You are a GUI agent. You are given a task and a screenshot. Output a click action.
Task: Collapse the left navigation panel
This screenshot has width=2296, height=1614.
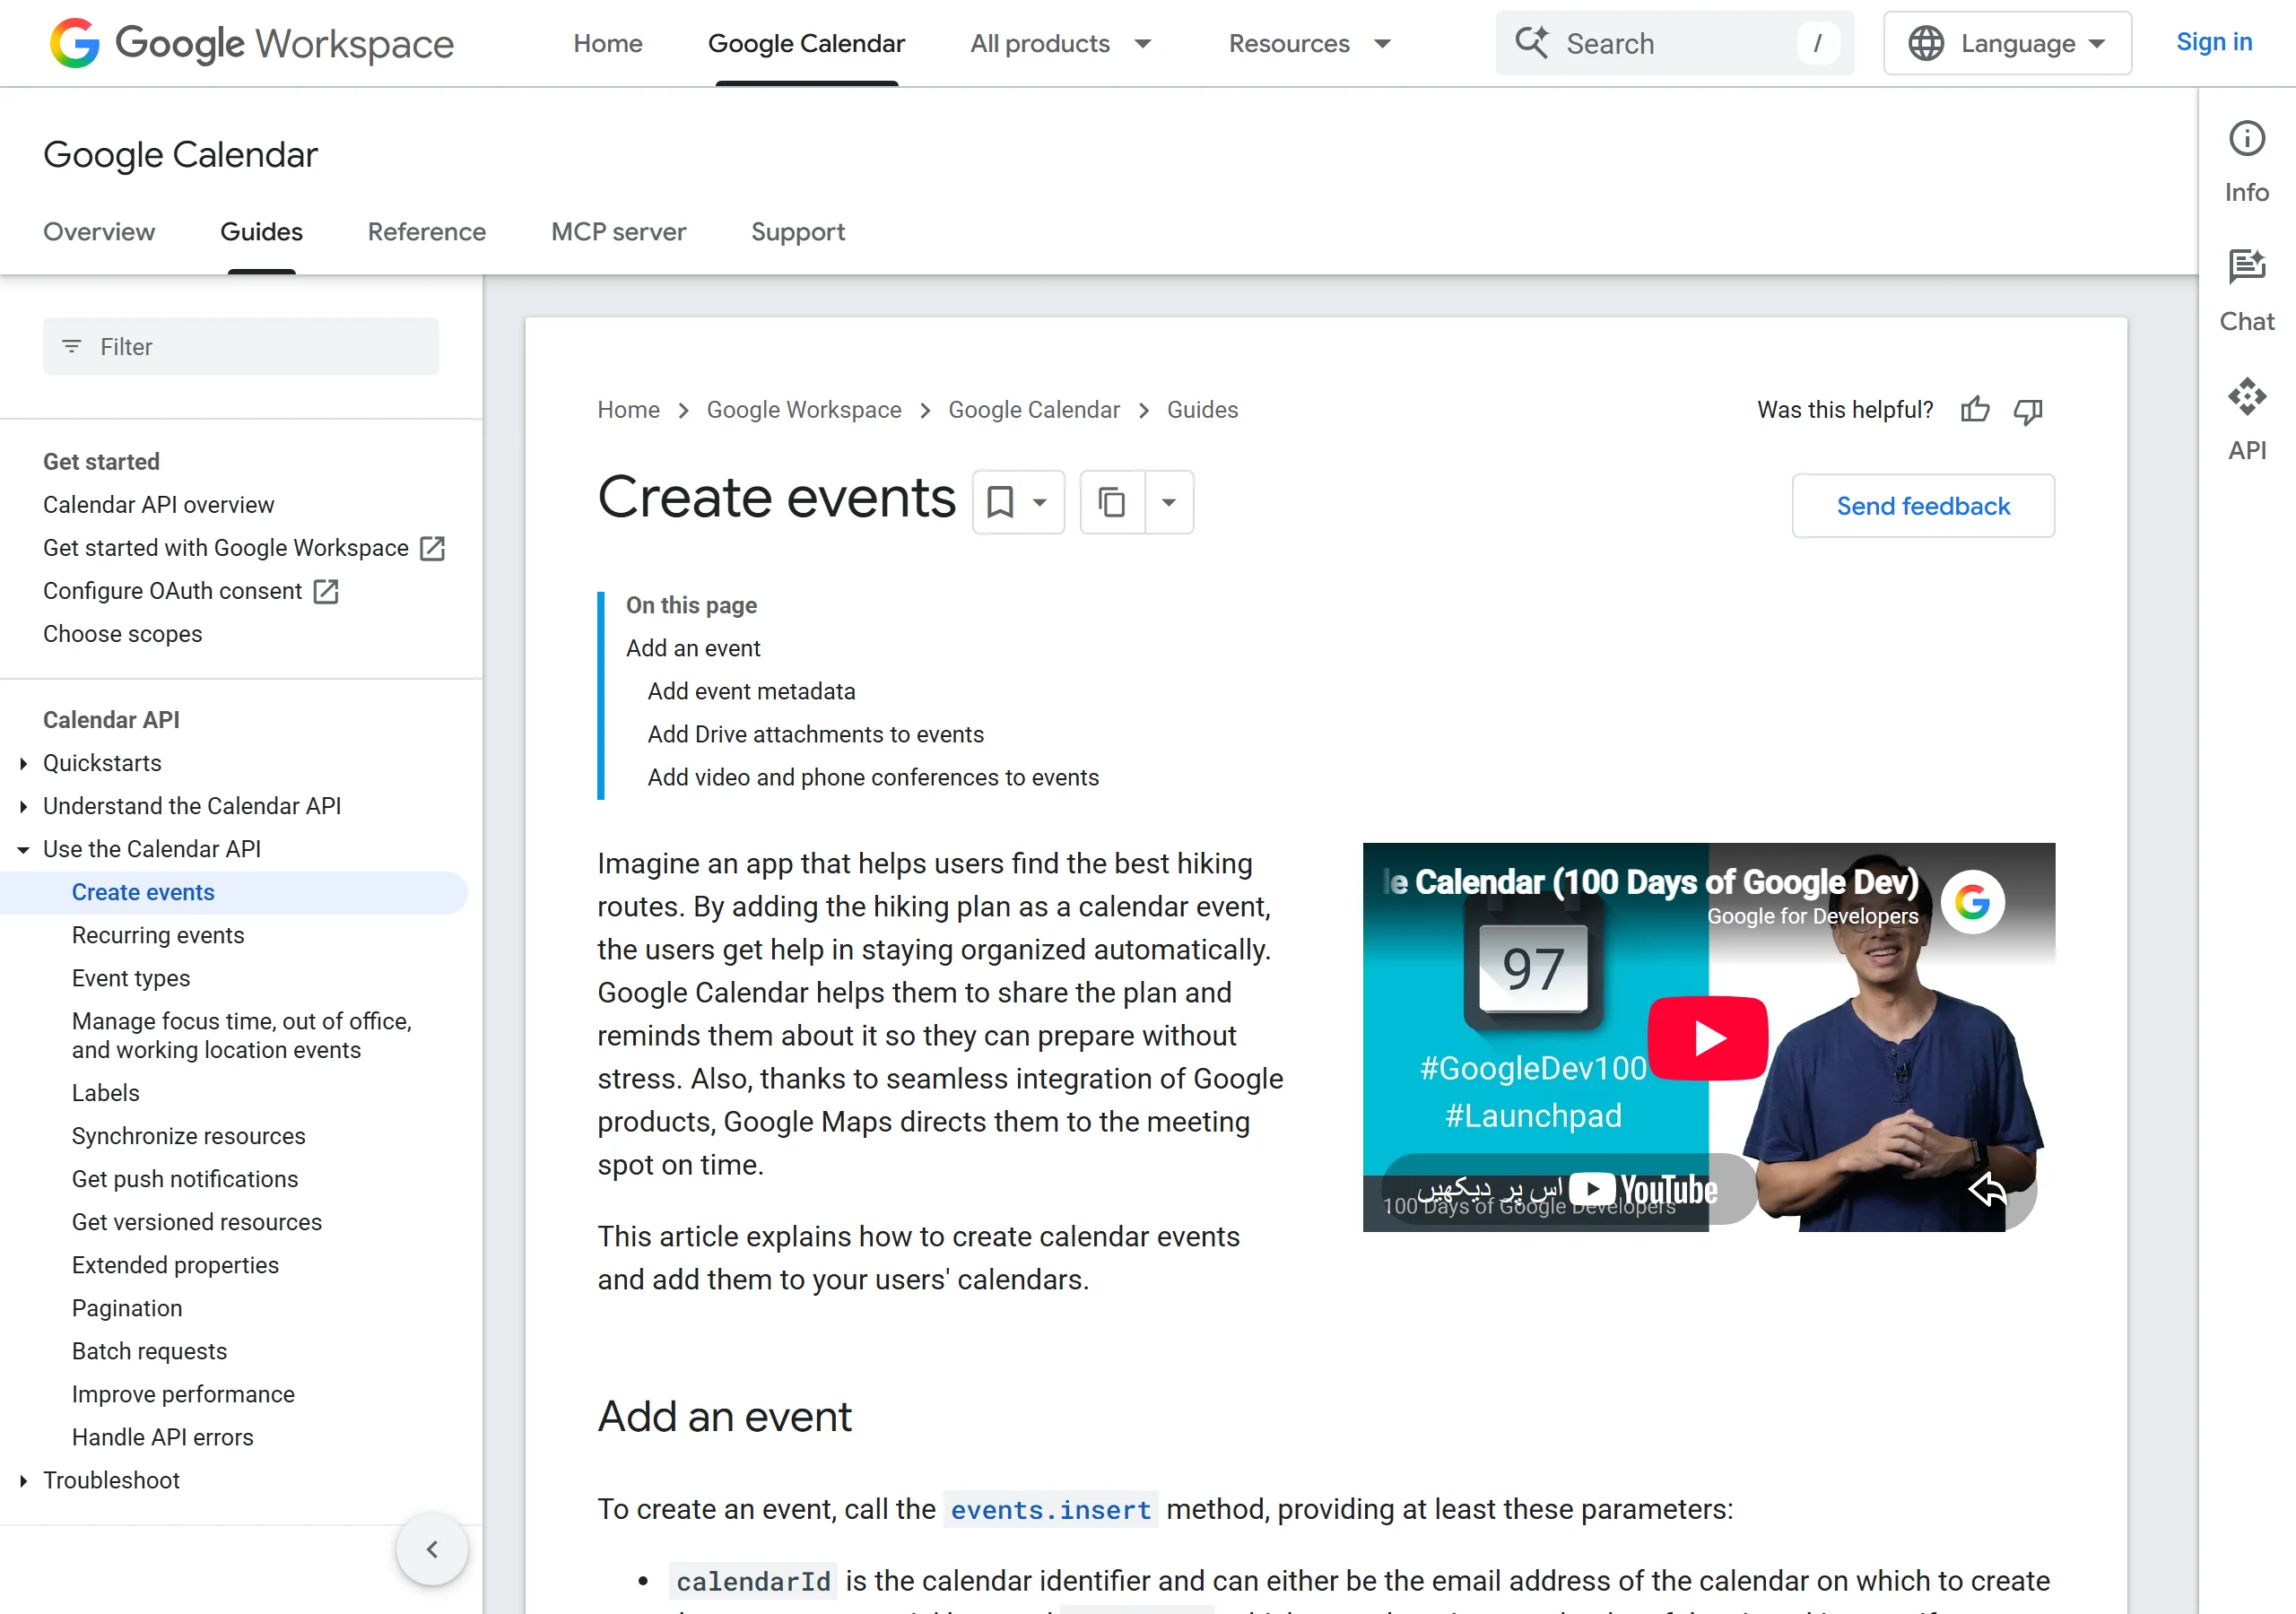pyautogui.click(x=432, y=1549)
